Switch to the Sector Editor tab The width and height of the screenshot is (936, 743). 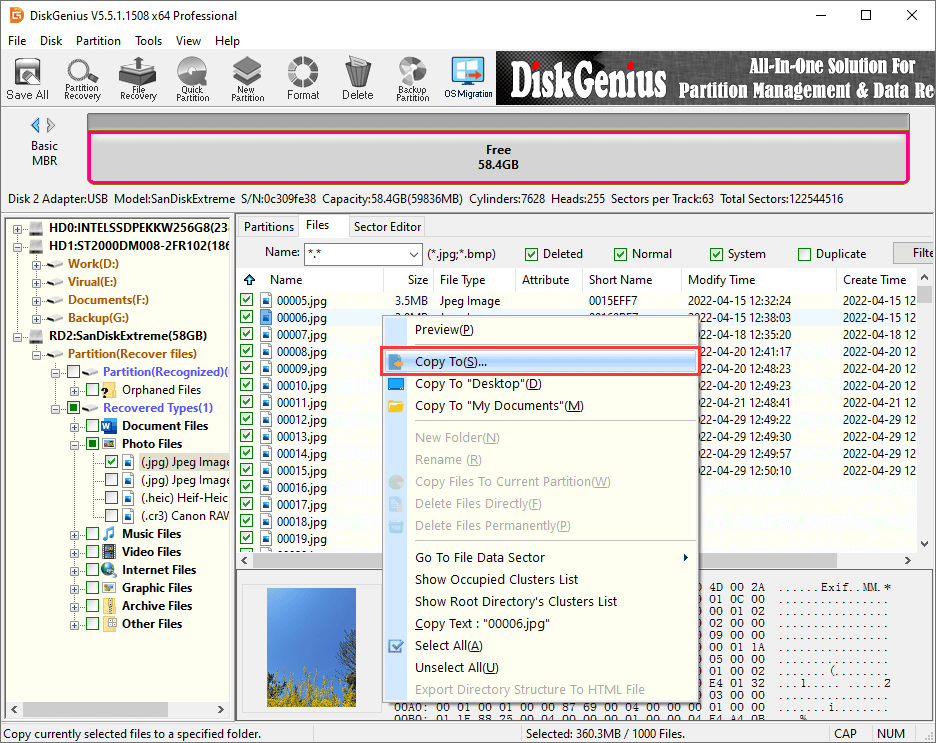pos(387,227)
